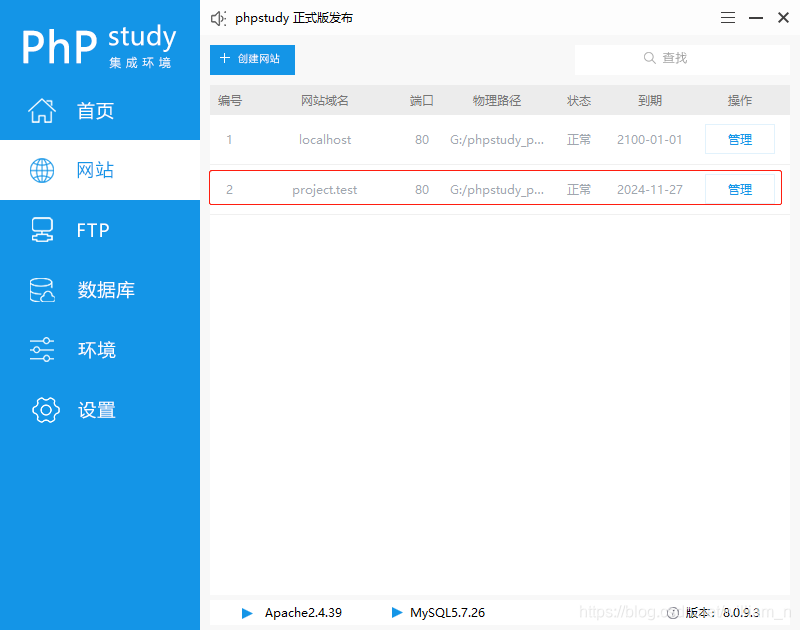Open the localhost domain link
800x630 pixels.
click(324, 139)
